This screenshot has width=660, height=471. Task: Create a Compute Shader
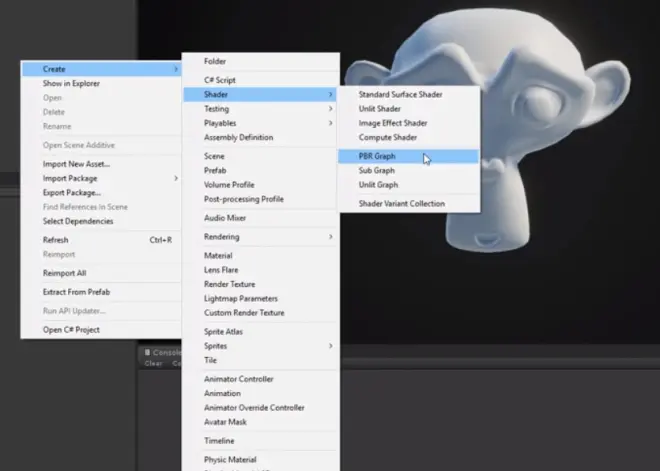(408, 137)
